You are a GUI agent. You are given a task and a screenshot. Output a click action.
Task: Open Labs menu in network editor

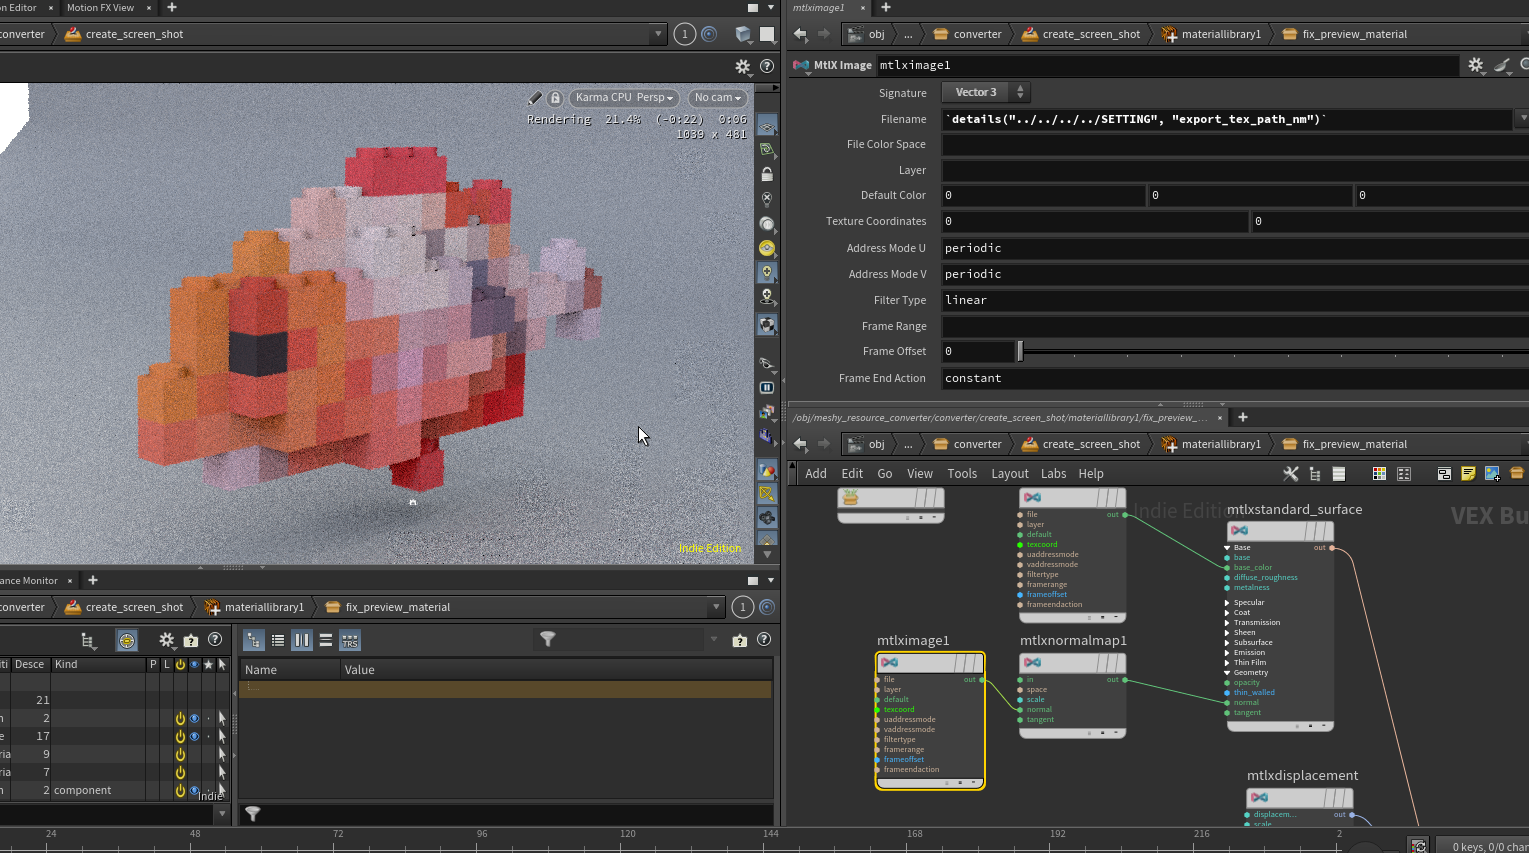(x=1053, y=474)
